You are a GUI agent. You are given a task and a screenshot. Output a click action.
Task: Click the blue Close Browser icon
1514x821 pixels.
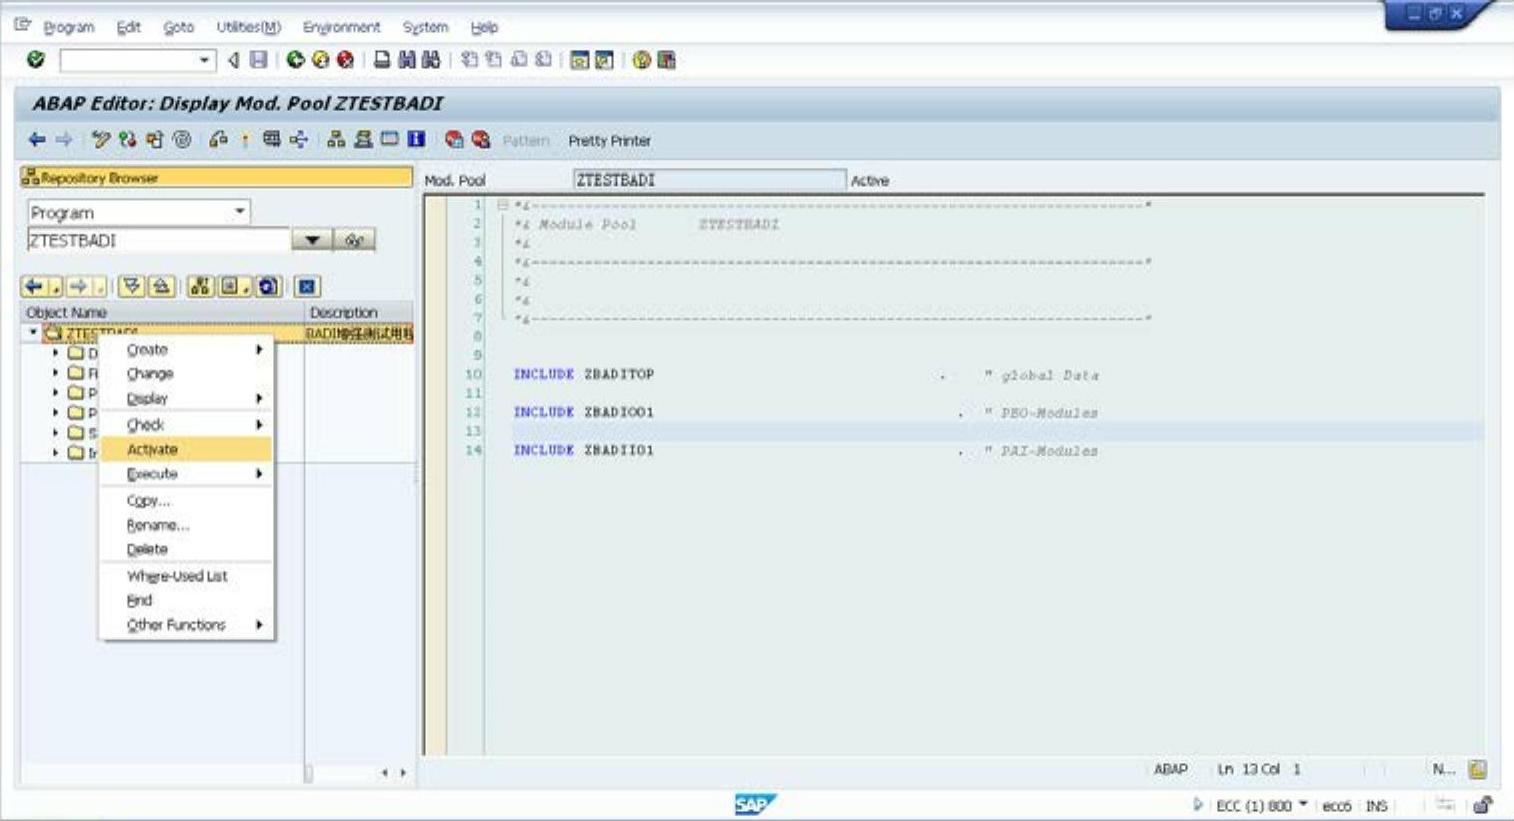[307, 287]
